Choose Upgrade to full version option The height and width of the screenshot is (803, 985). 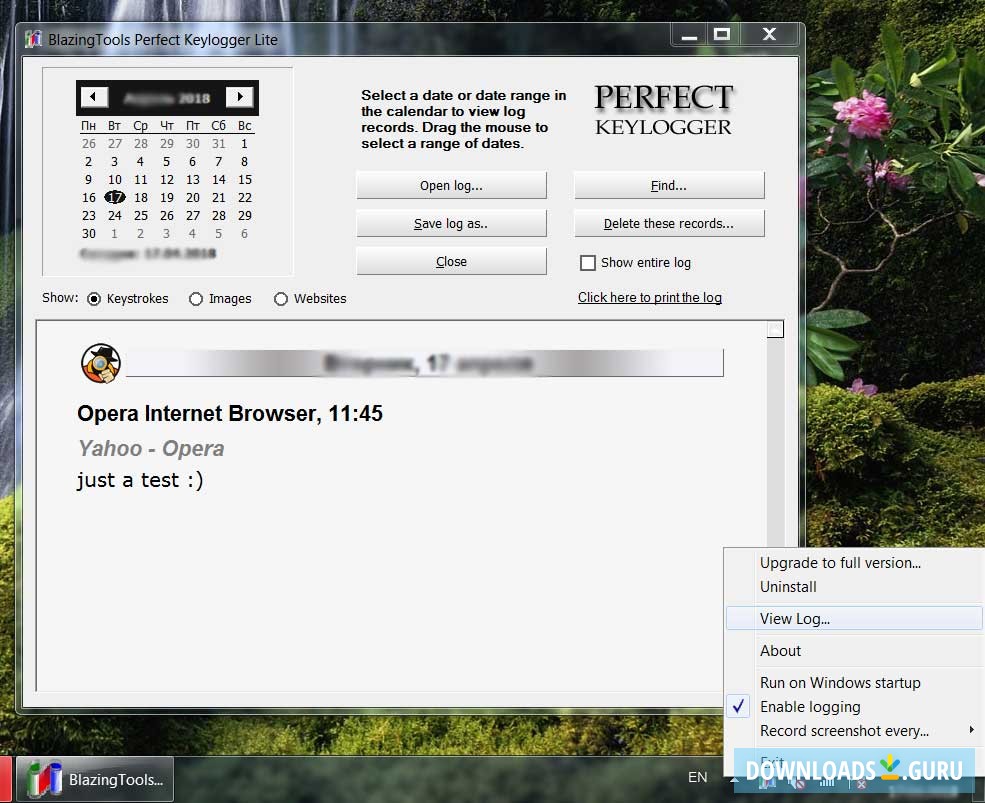839,563
